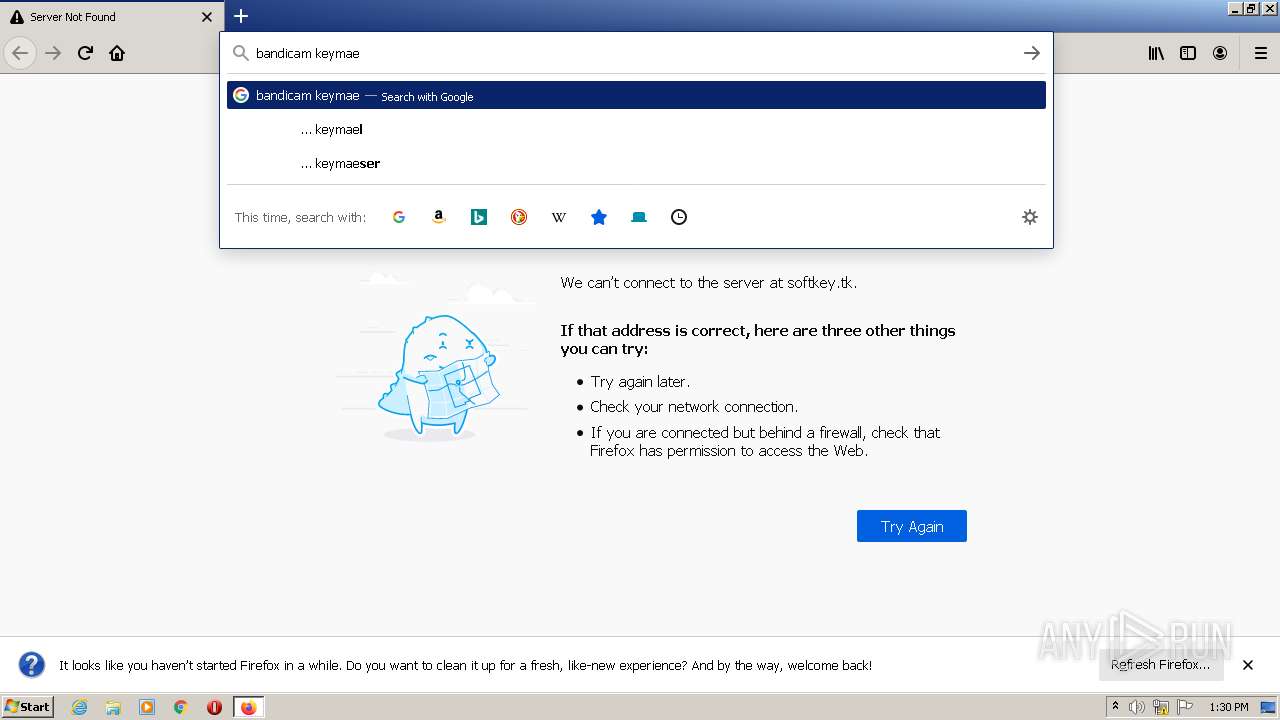The image size is (1280, 720).
Task: Pick the keymael search suggestion
Action: click(x=636, y=129)
